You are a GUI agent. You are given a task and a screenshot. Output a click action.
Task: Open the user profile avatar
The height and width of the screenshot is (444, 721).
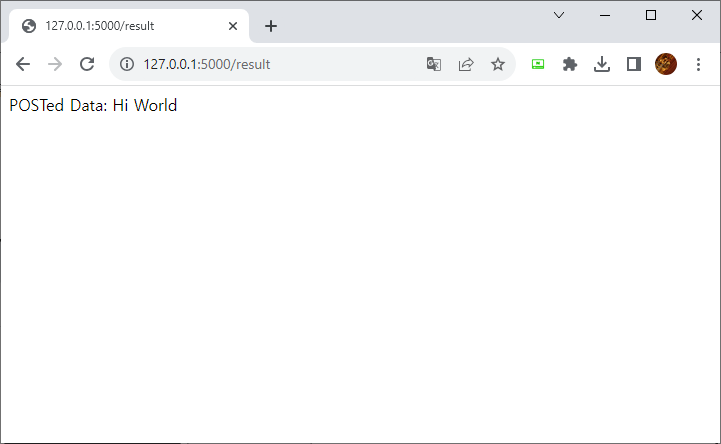point(666,64)
